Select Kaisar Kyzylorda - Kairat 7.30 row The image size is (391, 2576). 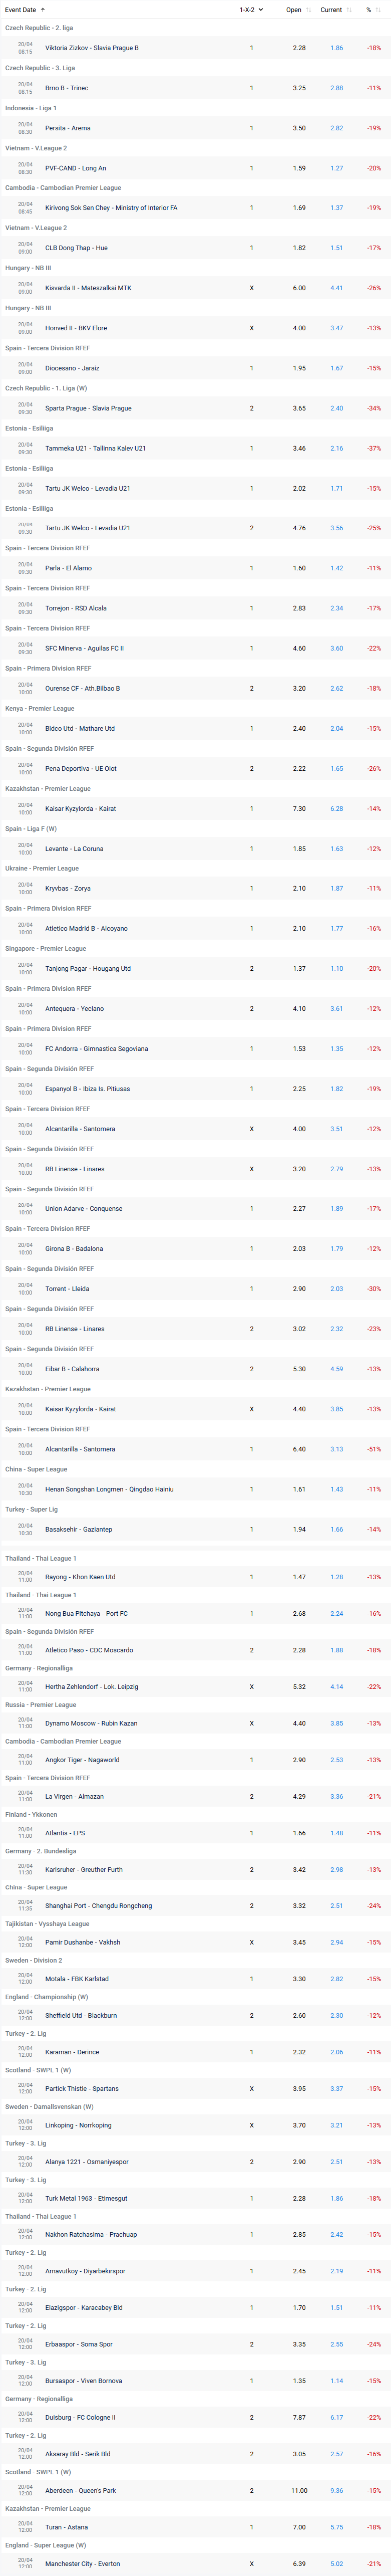[x=195, y=808]
